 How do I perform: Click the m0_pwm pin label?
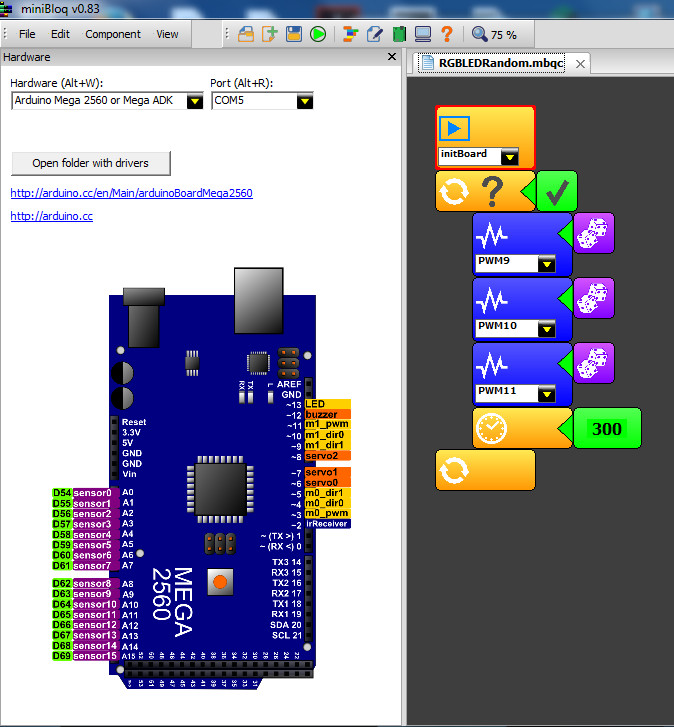pos(327,513)
